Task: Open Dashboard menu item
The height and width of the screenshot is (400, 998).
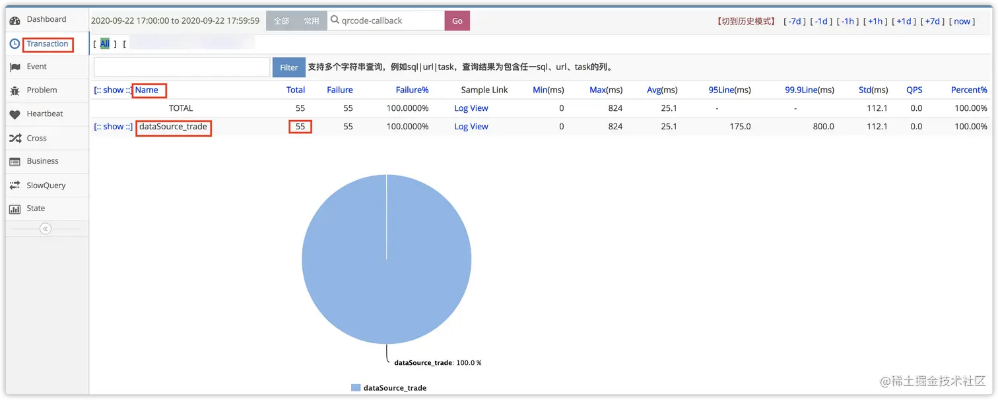Action: [x=46, y=20]
